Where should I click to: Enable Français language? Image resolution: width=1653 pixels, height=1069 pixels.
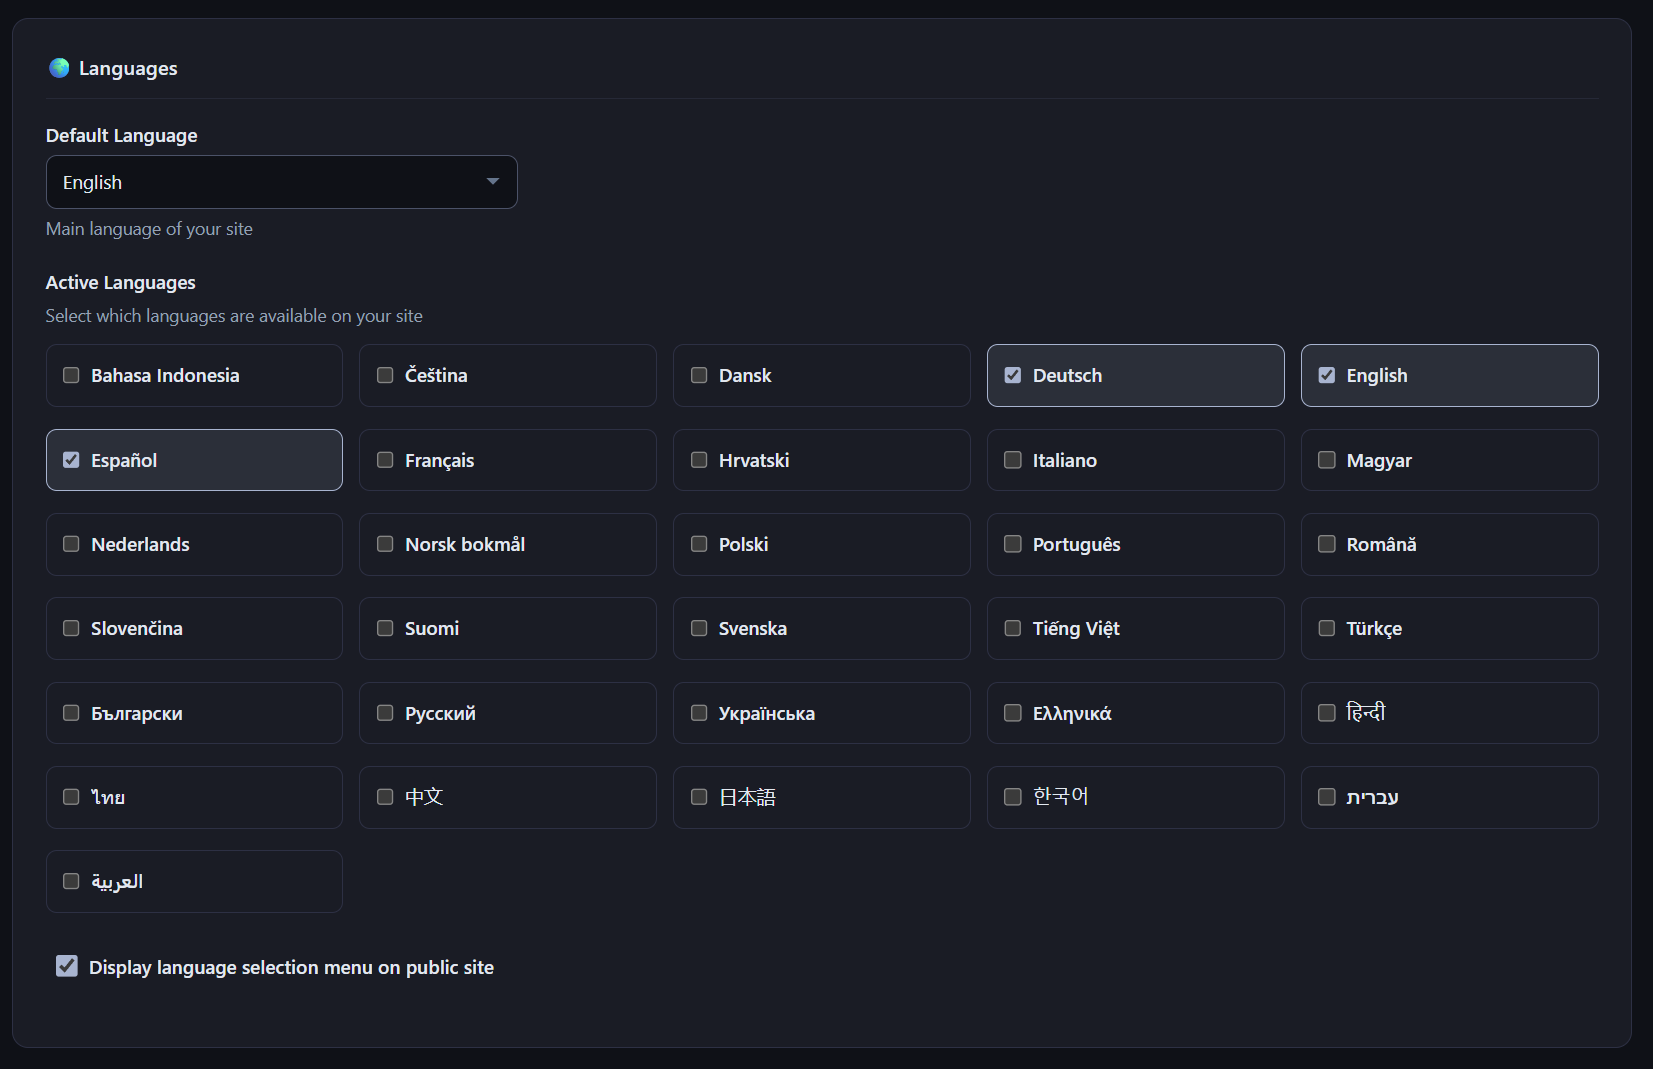pyautogui.click(x=385, y=460)
